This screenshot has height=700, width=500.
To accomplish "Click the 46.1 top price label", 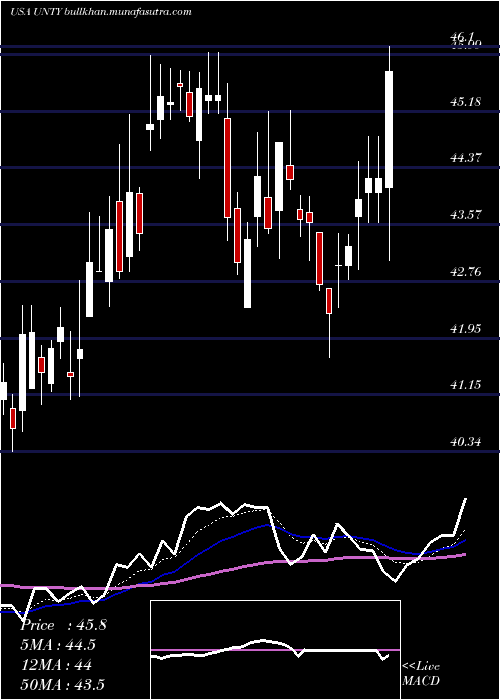I will [x=462, y=37].
